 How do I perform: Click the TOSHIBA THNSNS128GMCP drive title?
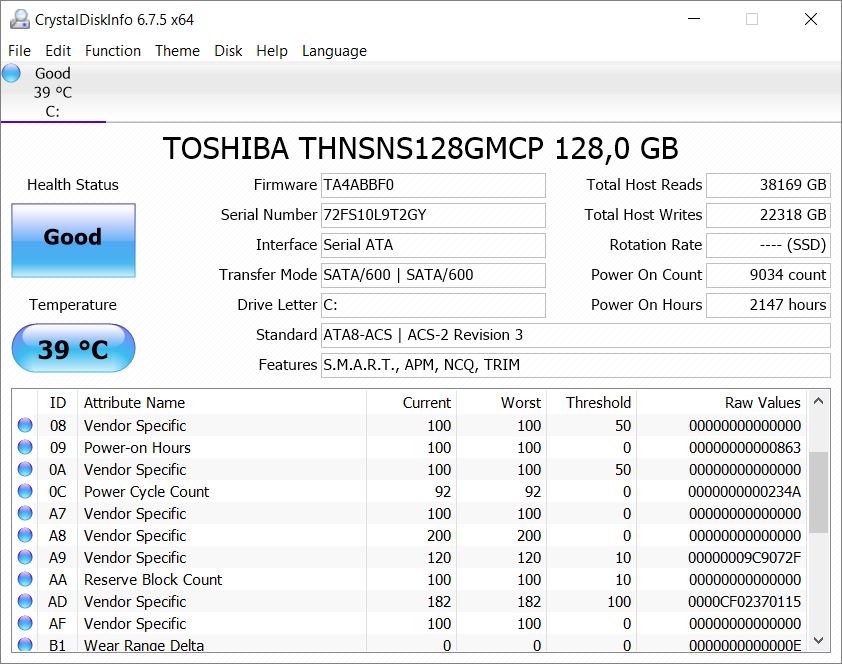420,148
